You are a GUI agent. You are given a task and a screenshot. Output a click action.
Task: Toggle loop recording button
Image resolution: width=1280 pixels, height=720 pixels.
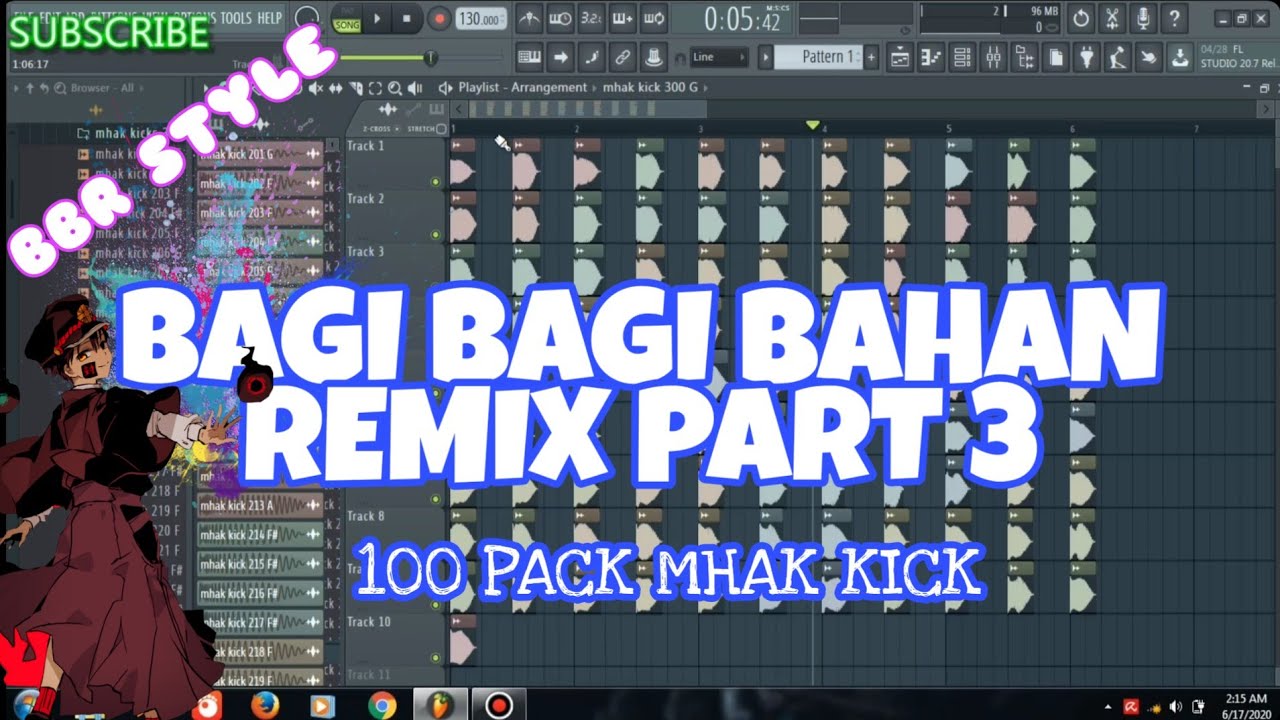[x=654, y=18]
